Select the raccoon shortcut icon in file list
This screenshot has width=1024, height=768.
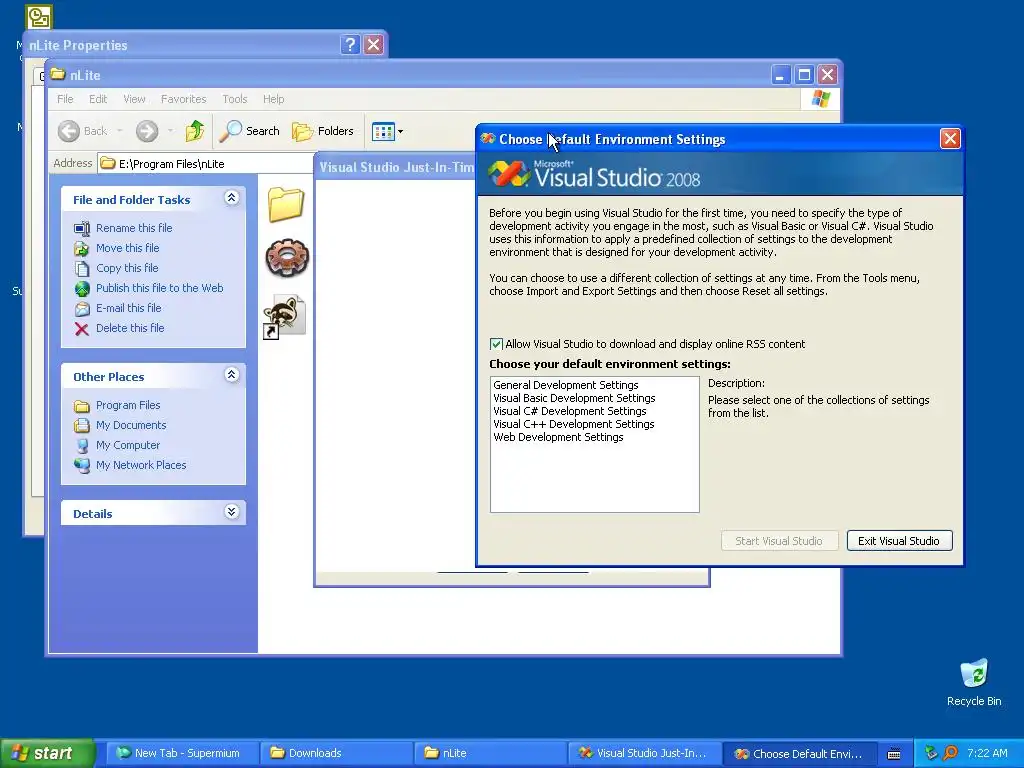point(285,317)
